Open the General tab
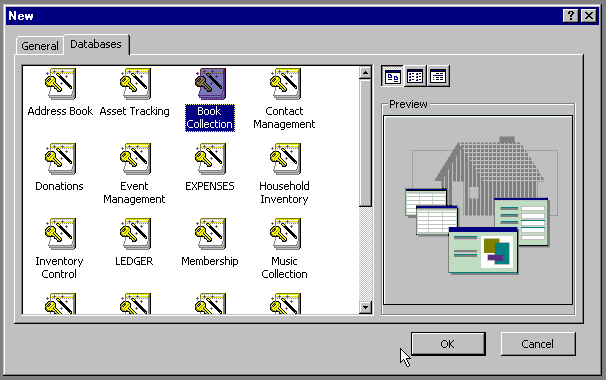 point(40,46)
